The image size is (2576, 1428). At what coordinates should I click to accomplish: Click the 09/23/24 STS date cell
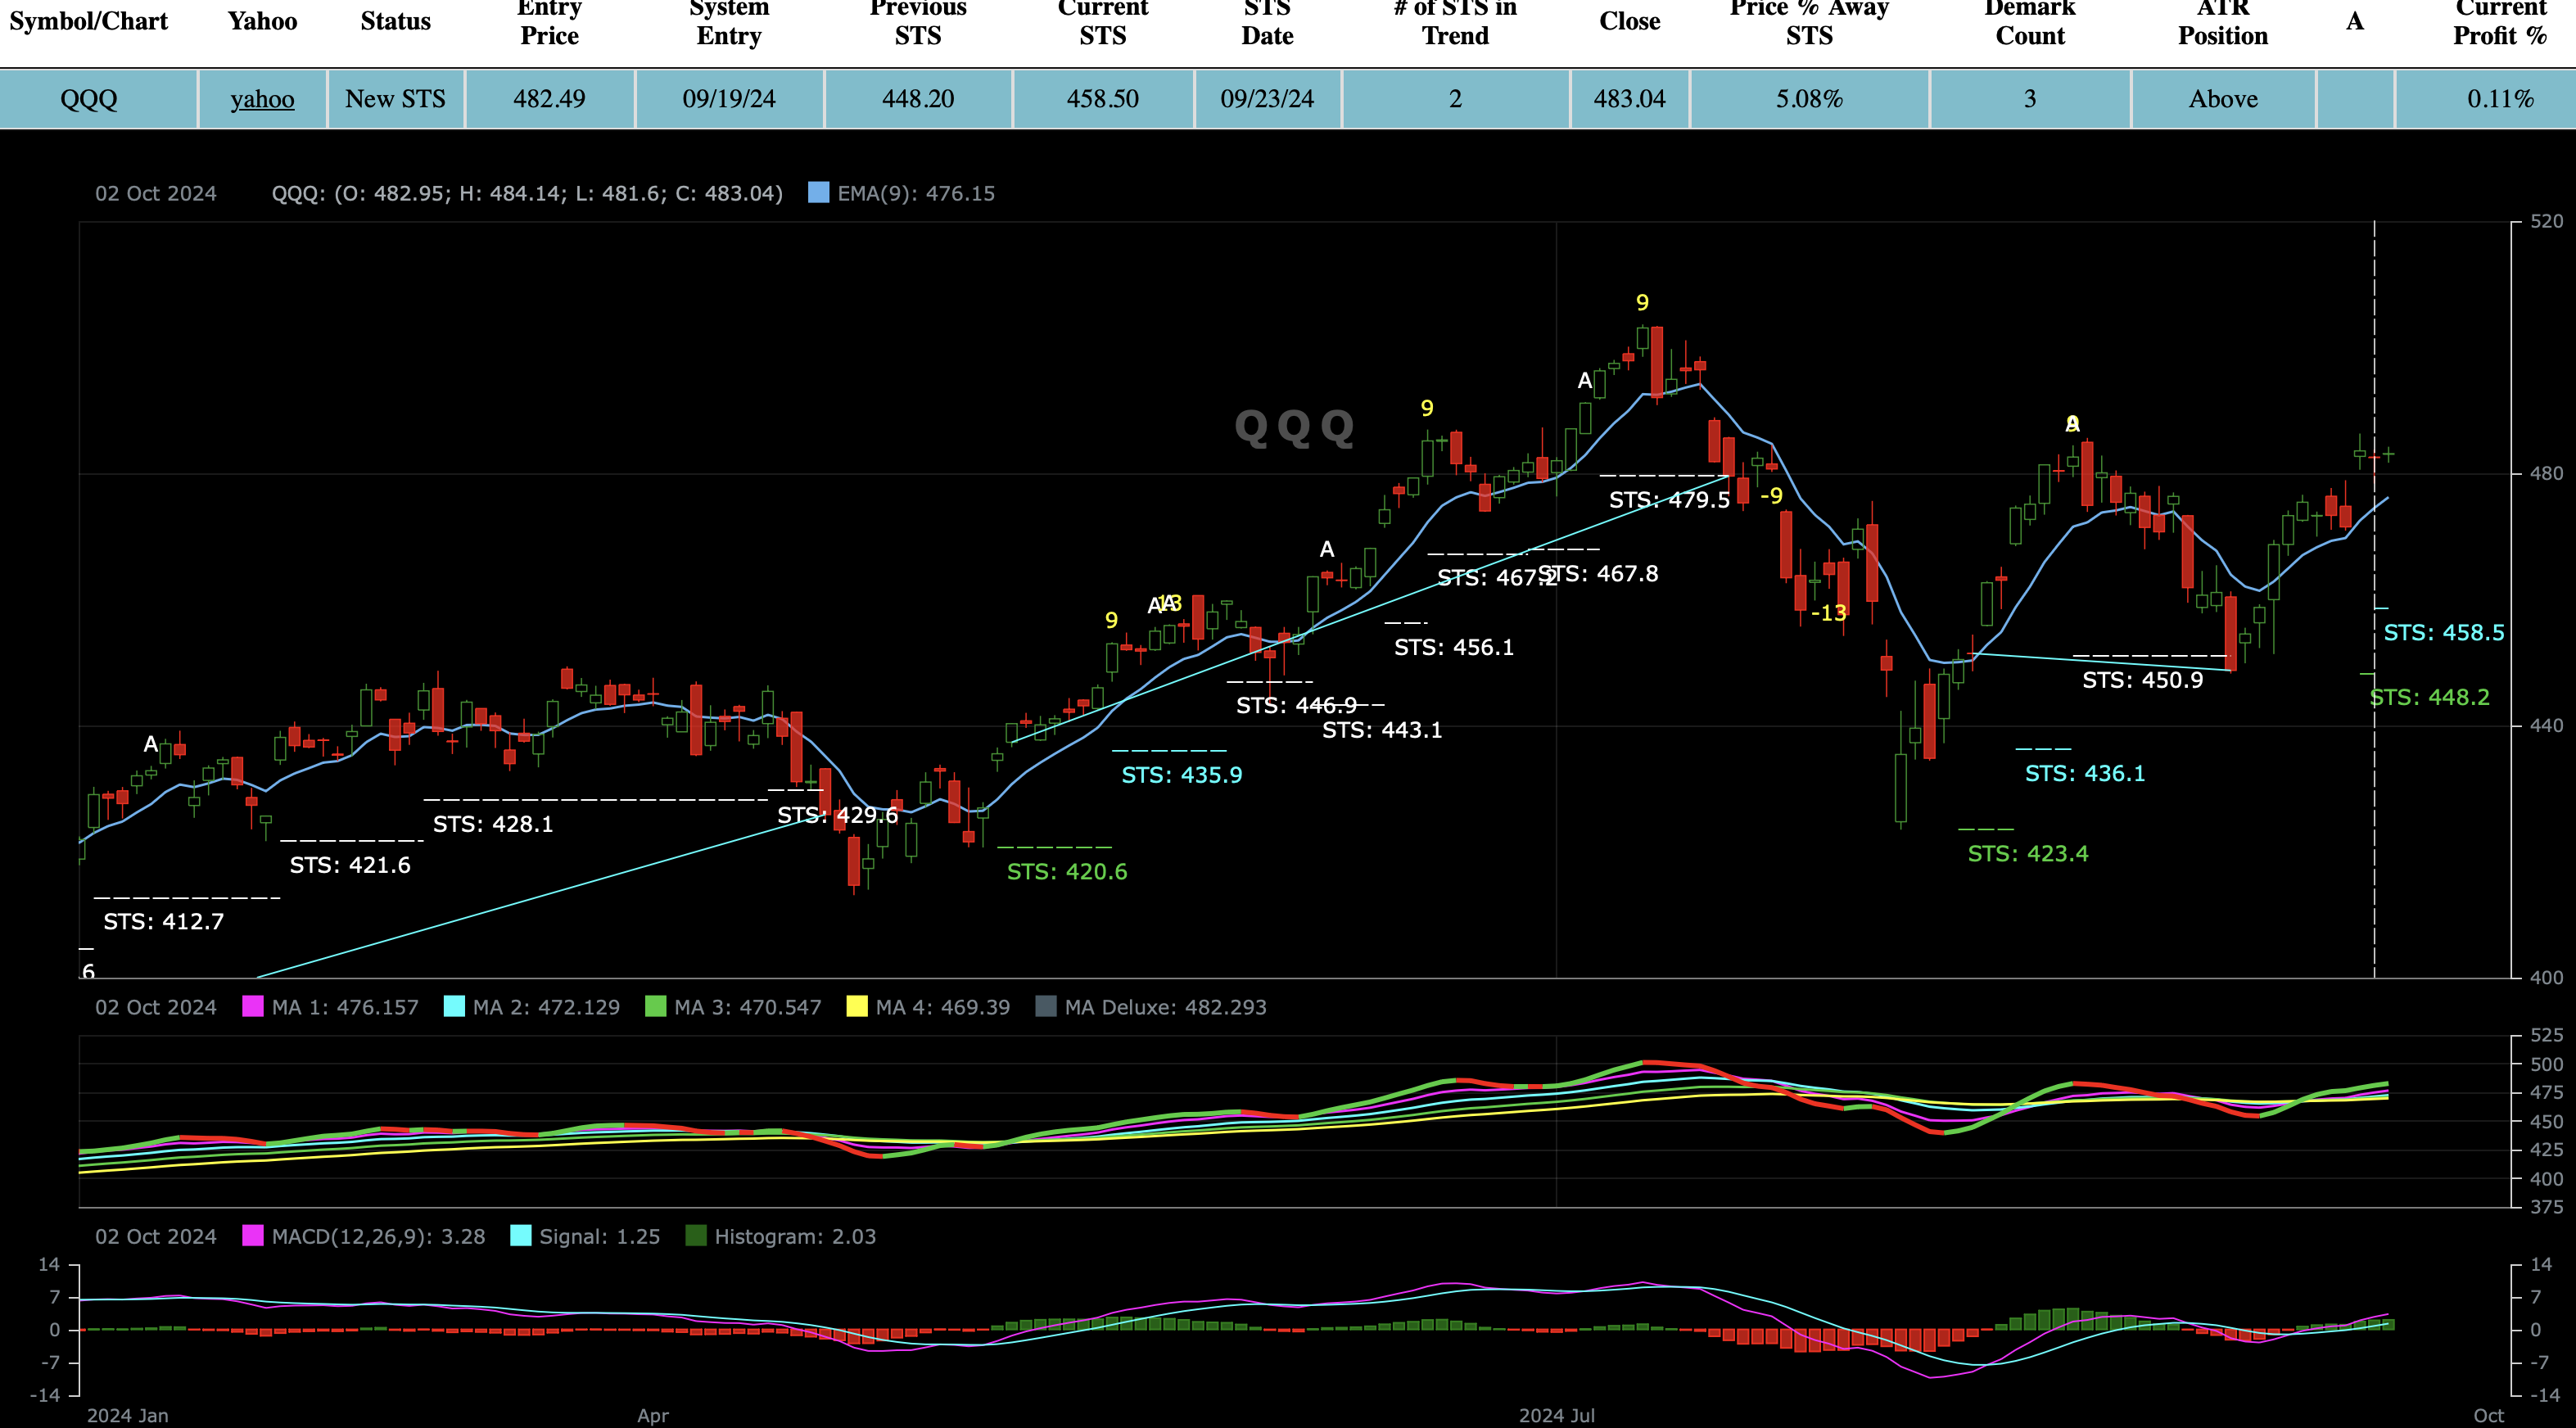[x=1267, y=99]
